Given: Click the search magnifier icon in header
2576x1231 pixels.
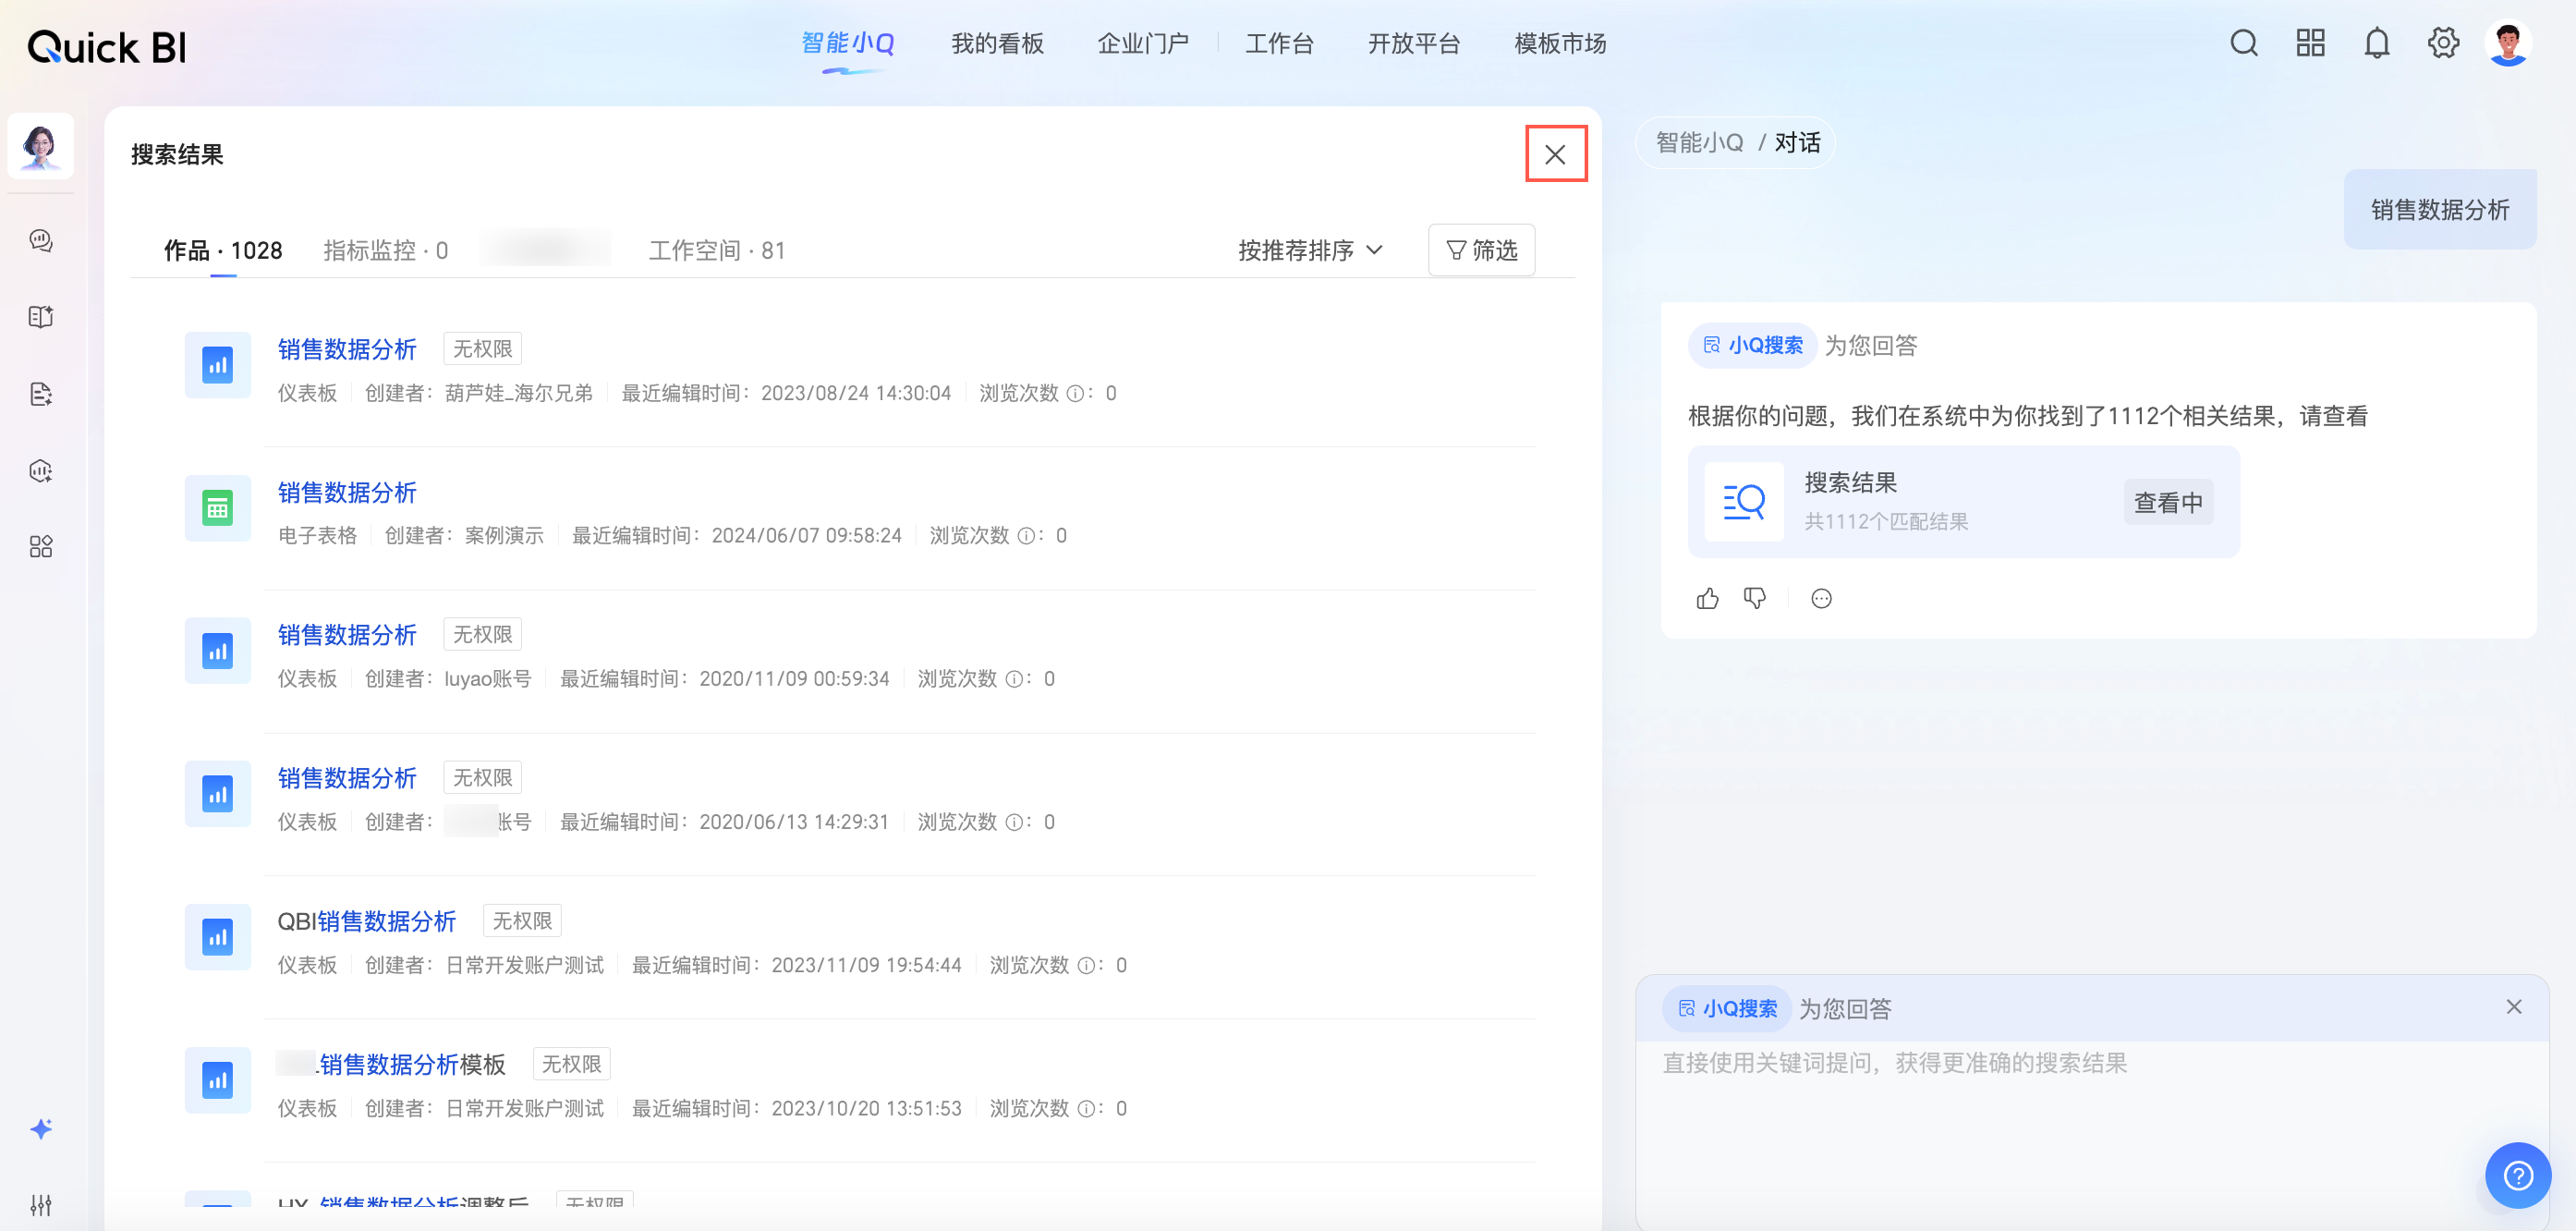Looking at the screenshot, I should pyautogui.click(x=2243, y=43).
